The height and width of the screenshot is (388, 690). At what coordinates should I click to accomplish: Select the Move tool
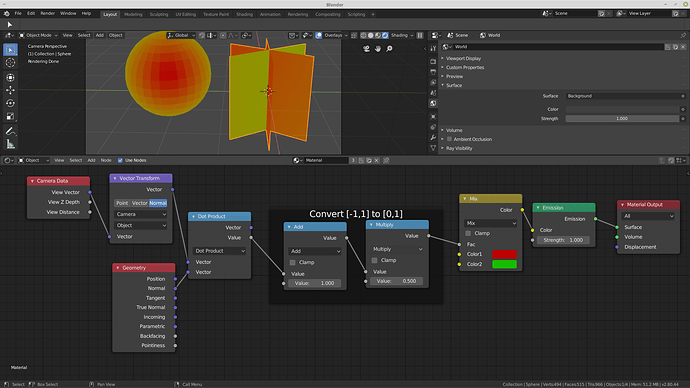[10, 90]
